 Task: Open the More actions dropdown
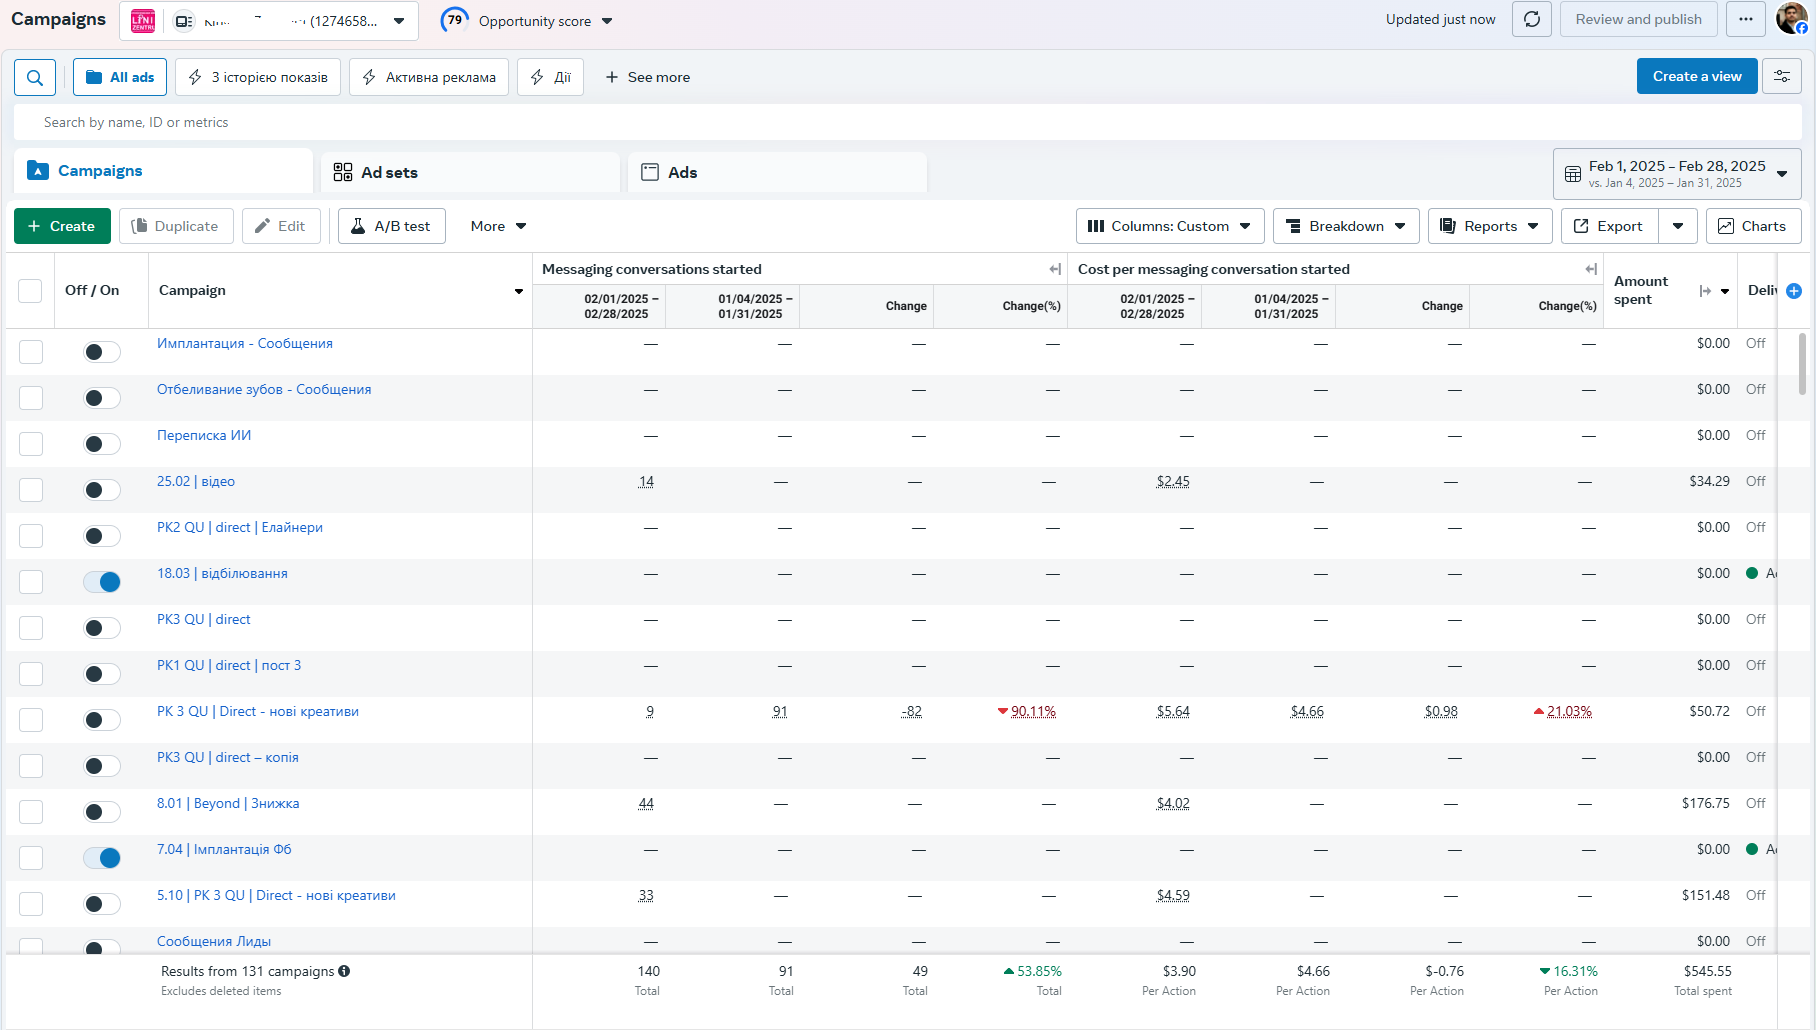pyautogui.click(x=498, y=226)
